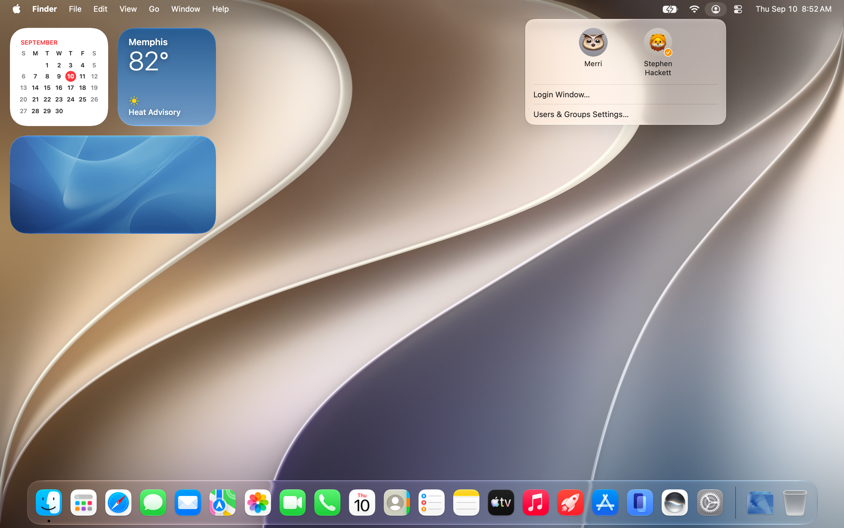Open the Apple TV app in the Dock
Image resolution: width=844 pixels, height=528 pixels.
(501, 502)
